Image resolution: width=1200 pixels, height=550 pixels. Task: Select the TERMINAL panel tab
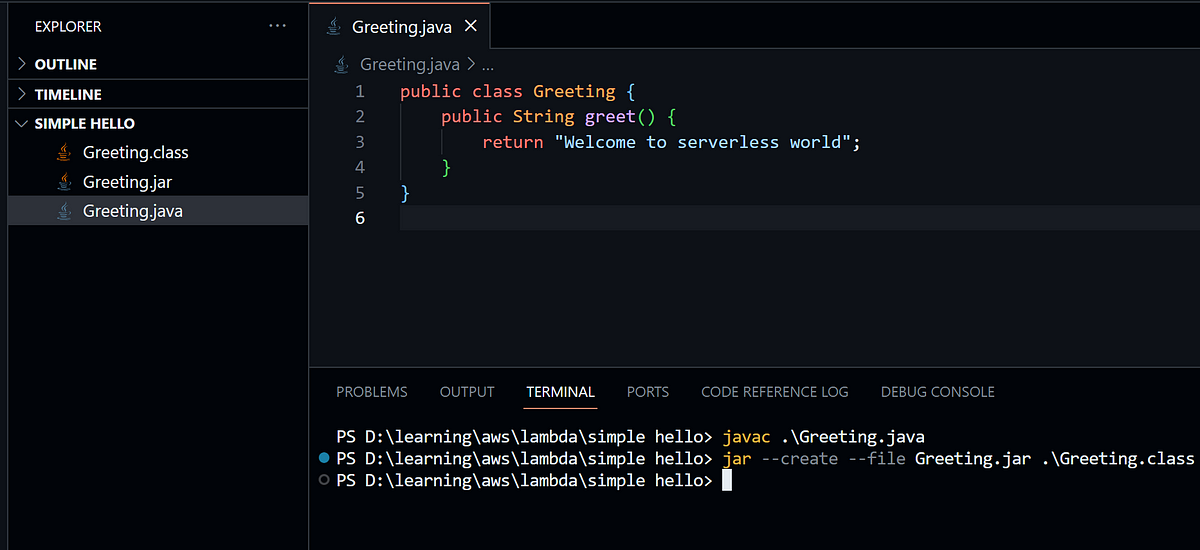pos(560,392)
